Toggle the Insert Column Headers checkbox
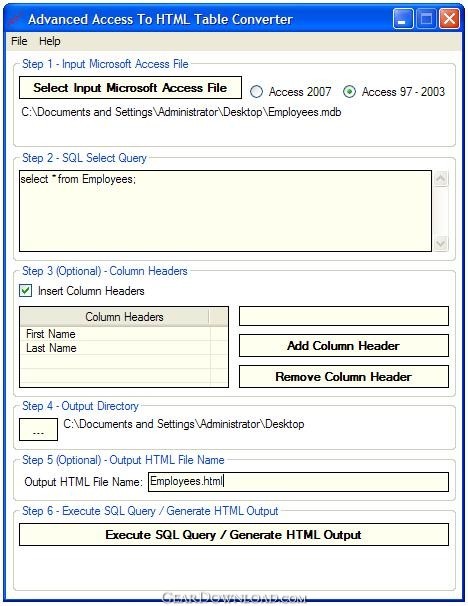 tap(26, 291)
